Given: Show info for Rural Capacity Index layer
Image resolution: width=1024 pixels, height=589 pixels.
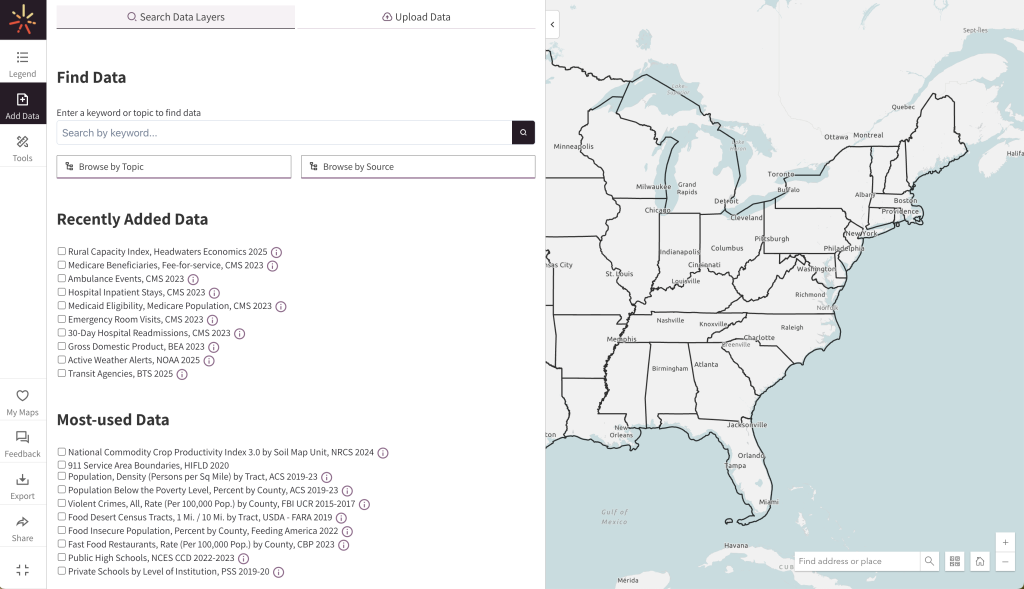Looking at the screenshot, I should point(277,252).
